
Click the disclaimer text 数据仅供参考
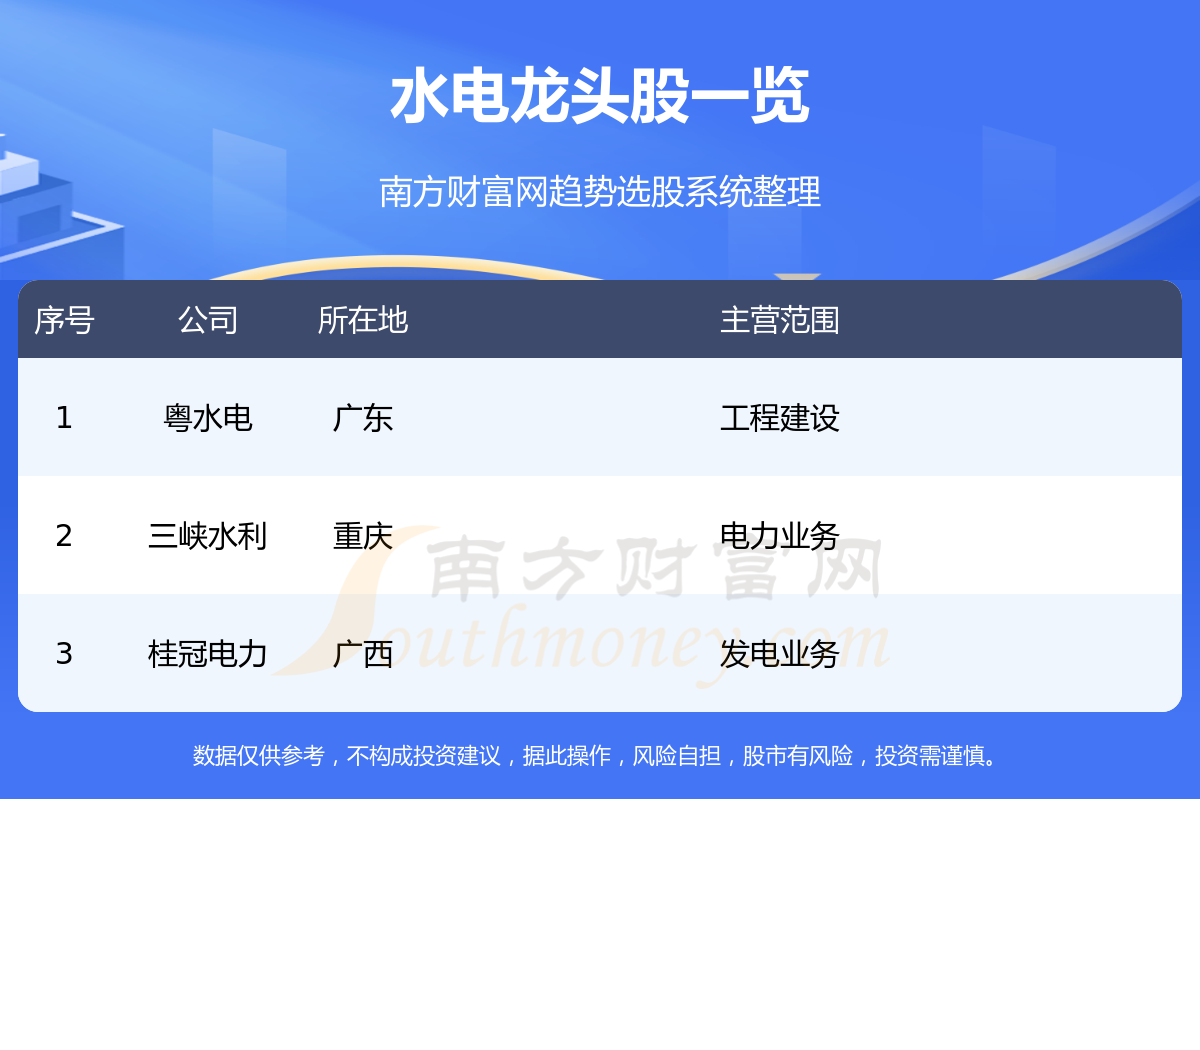pos(259,755)
